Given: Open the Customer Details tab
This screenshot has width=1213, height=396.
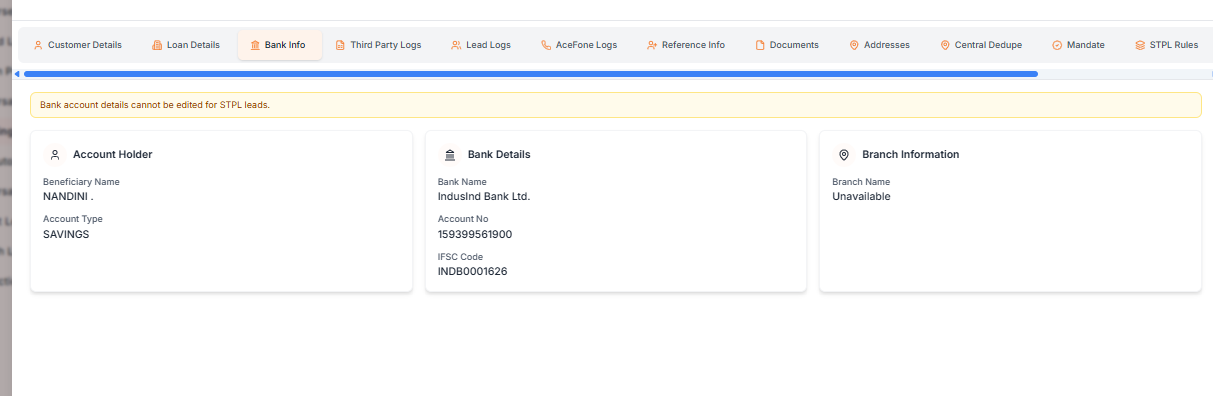Looking at the screenshot, I should pyautogui.click(x=78, y=45).
